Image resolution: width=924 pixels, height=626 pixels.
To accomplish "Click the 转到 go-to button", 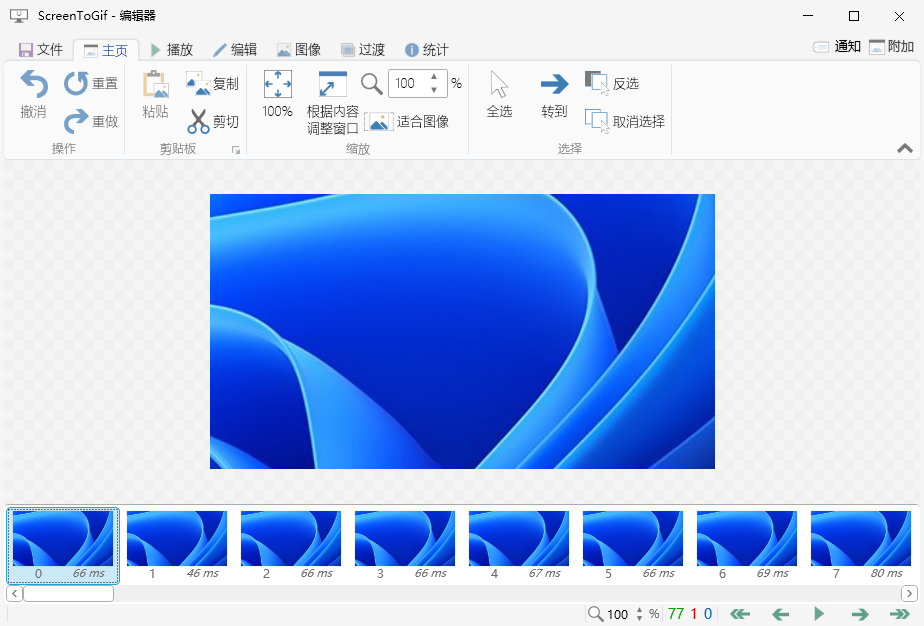I will (553, 95).
